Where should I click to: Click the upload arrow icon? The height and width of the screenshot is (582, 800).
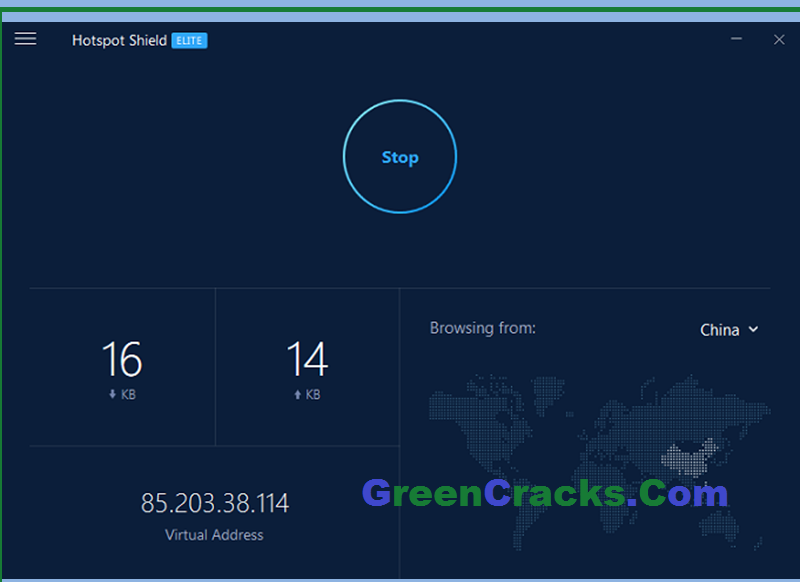tap(297, 394)
